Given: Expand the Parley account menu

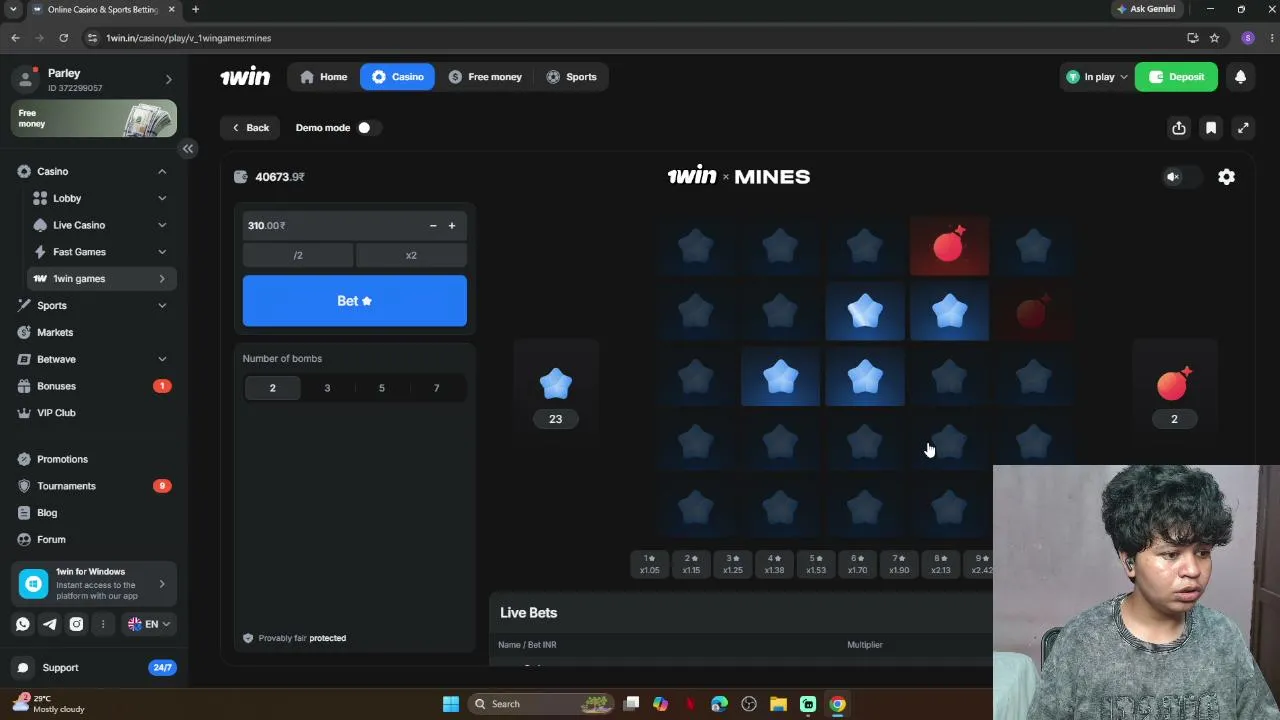Looking at the screenshot, I should click(x=168, y=80).
